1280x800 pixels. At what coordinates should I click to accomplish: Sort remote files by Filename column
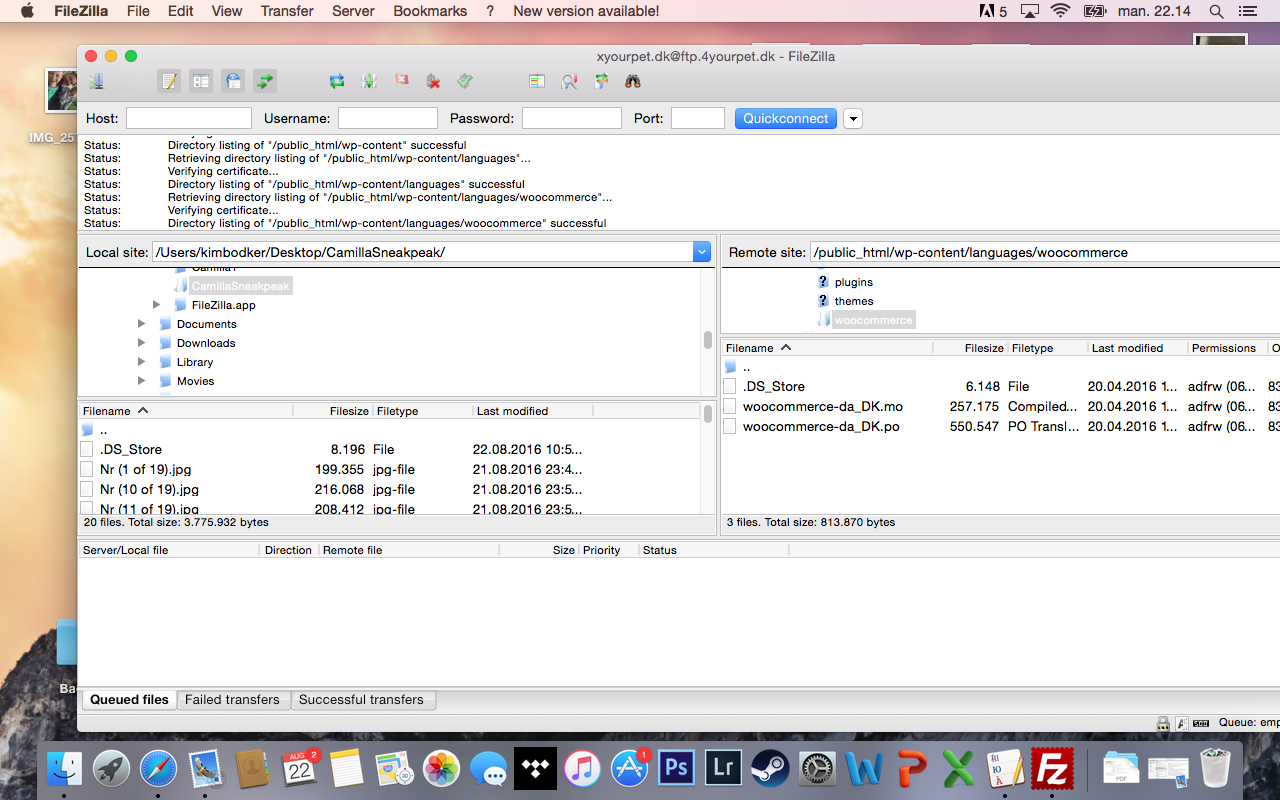[x=827, y=348]
